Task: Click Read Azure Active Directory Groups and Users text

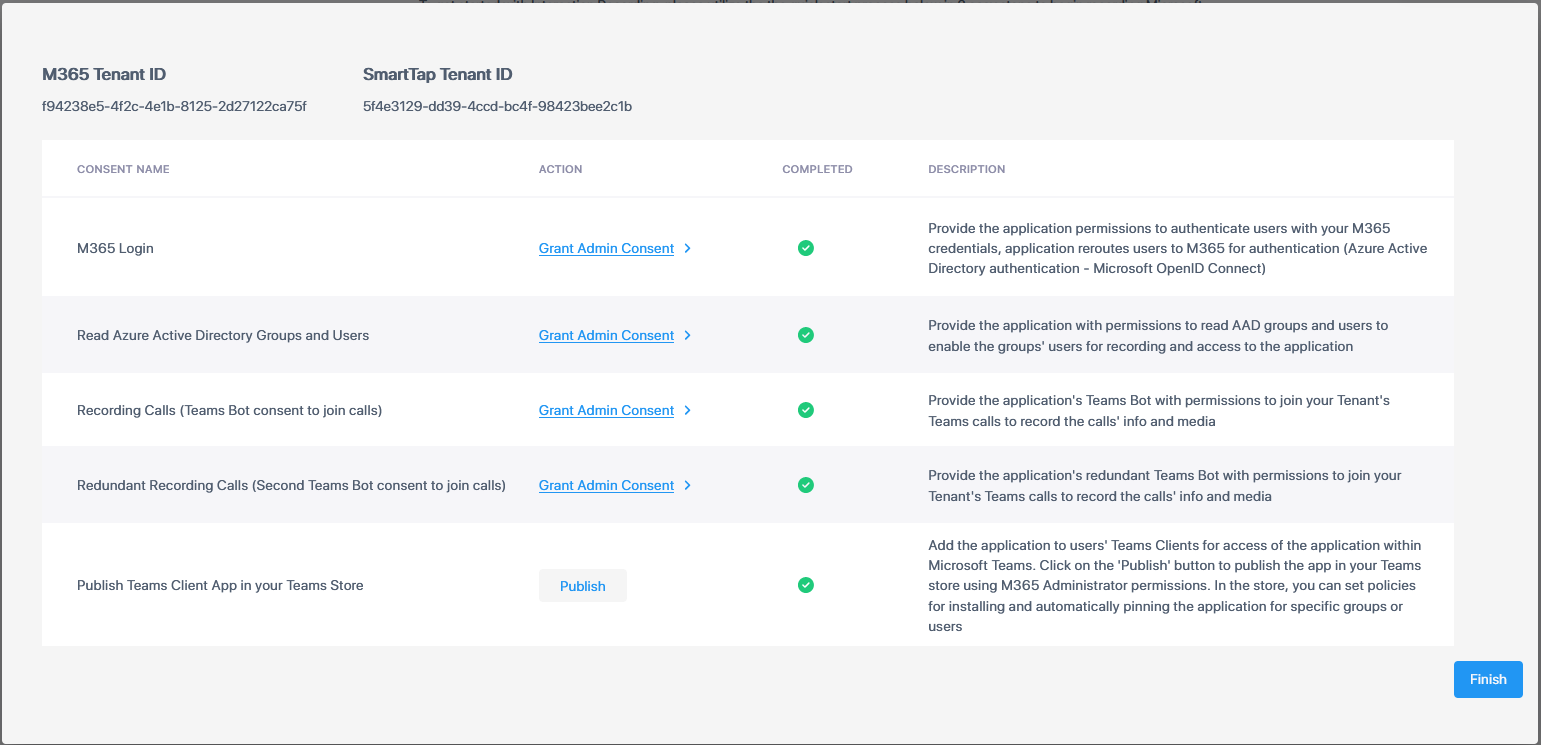Action: tap(223, 335)
